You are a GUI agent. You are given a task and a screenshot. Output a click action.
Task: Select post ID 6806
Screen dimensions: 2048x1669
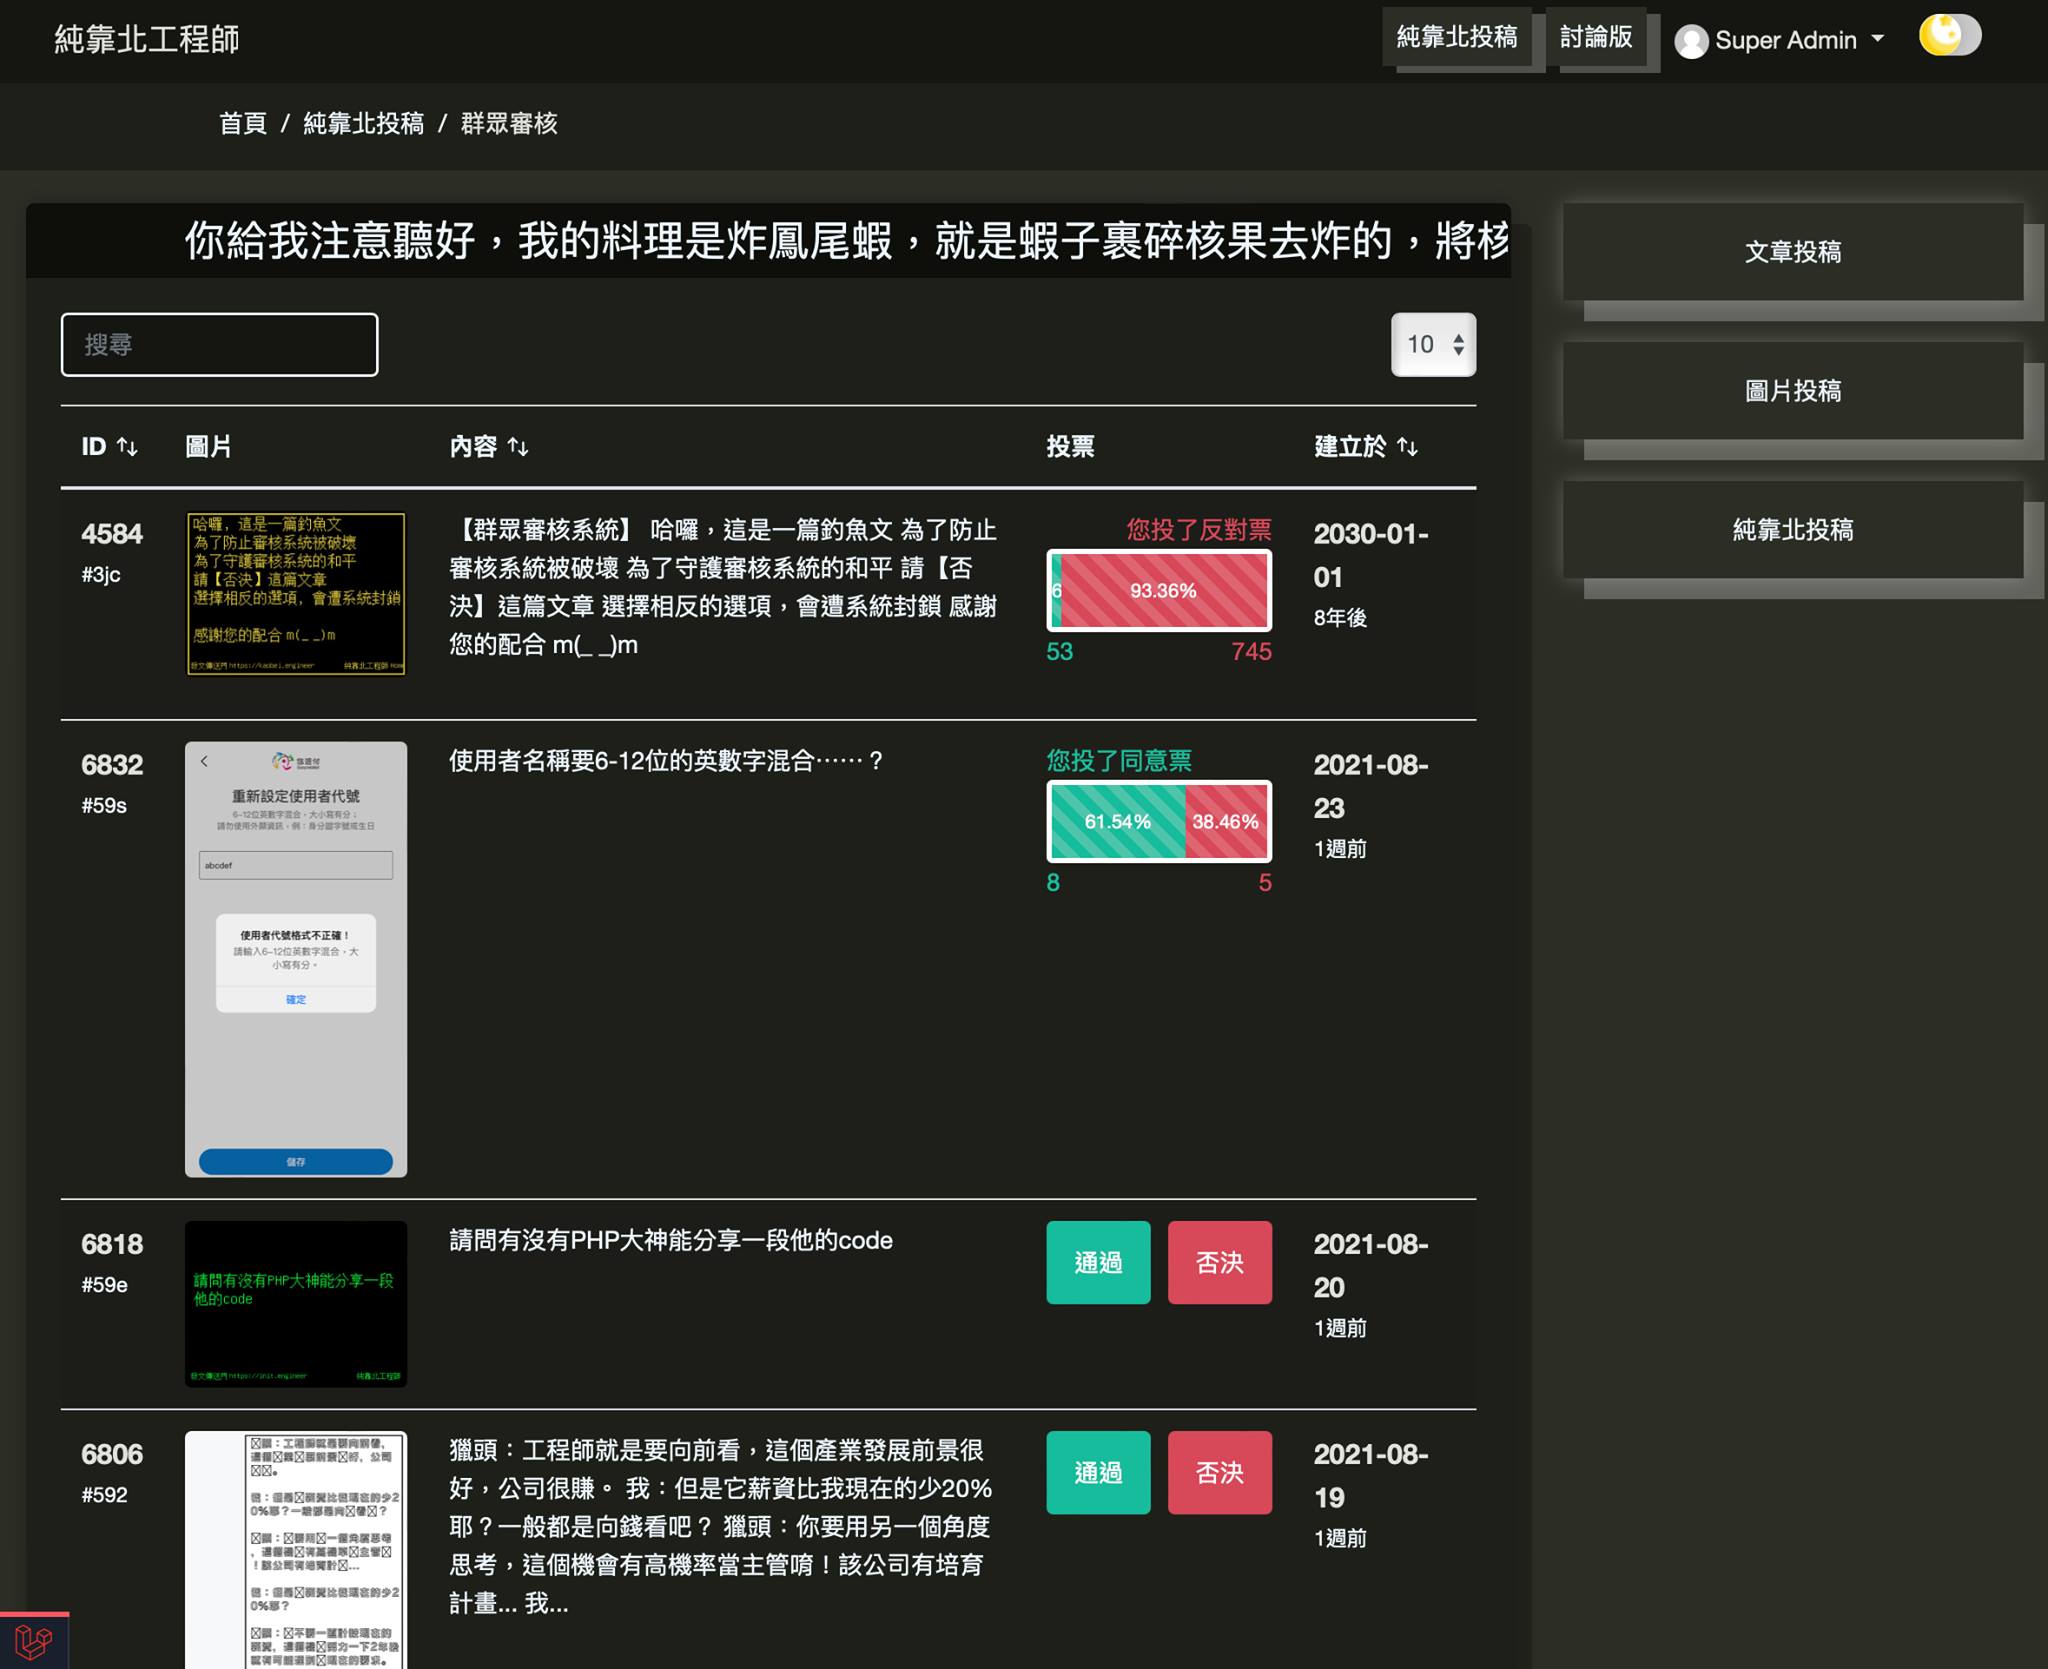coord(112,1455)
